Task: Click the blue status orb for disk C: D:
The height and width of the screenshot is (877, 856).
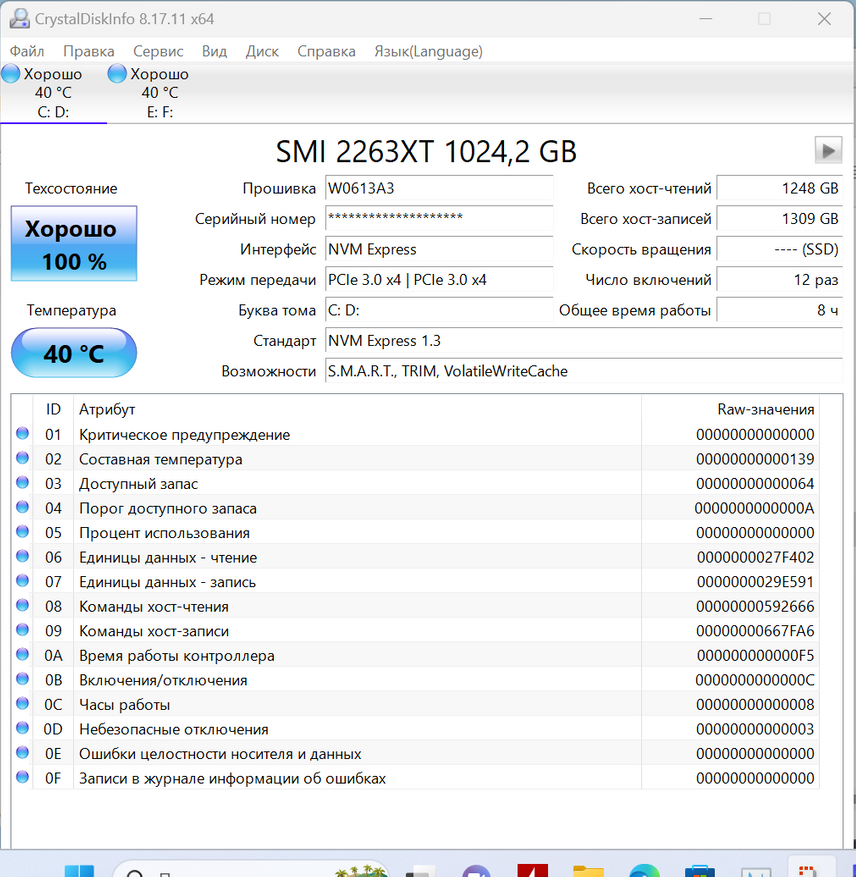Action: (11, 74)
